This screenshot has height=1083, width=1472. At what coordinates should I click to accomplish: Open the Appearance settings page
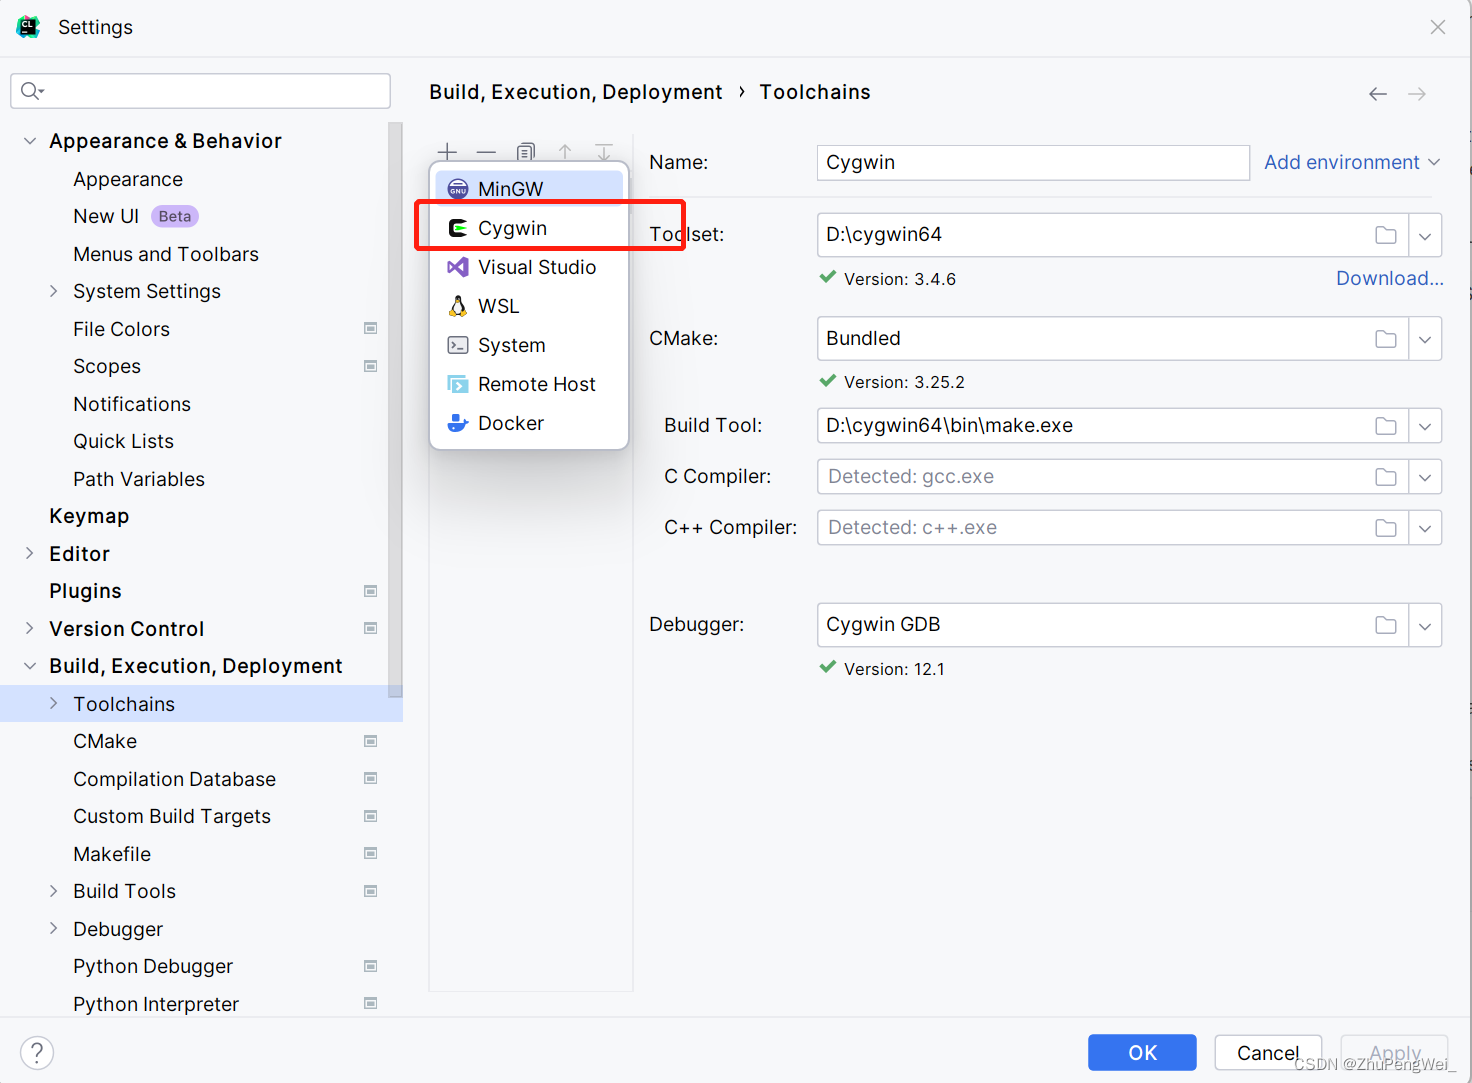coord(128,179)
